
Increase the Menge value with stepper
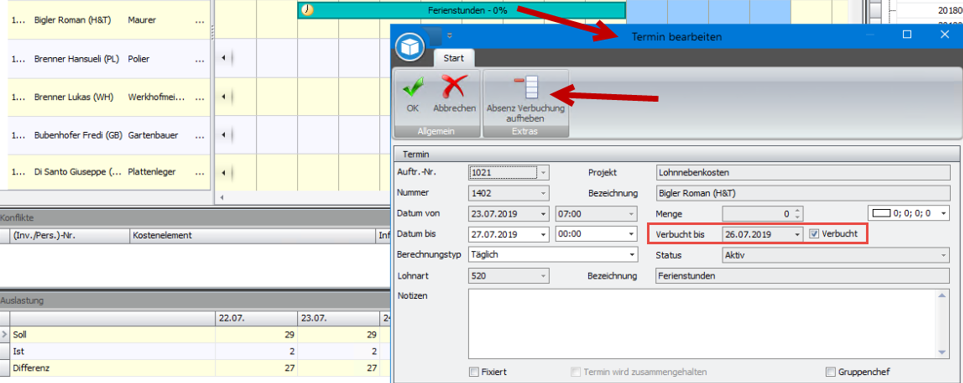[797, 211]
